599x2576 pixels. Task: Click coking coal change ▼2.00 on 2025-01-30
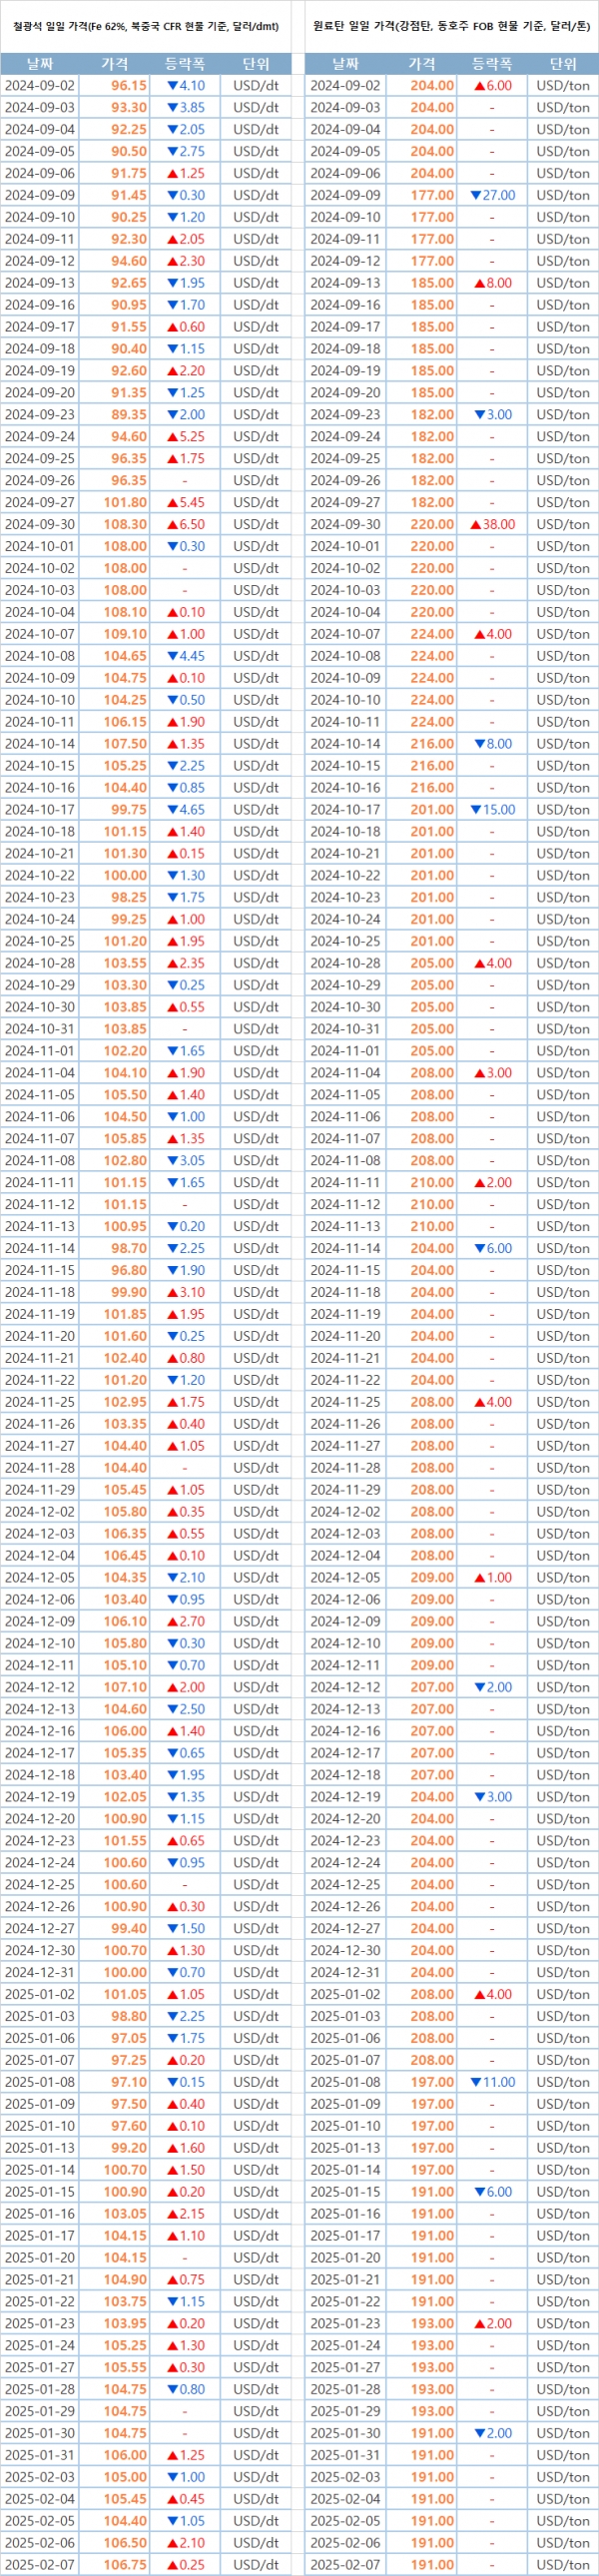coord(492,2434)
